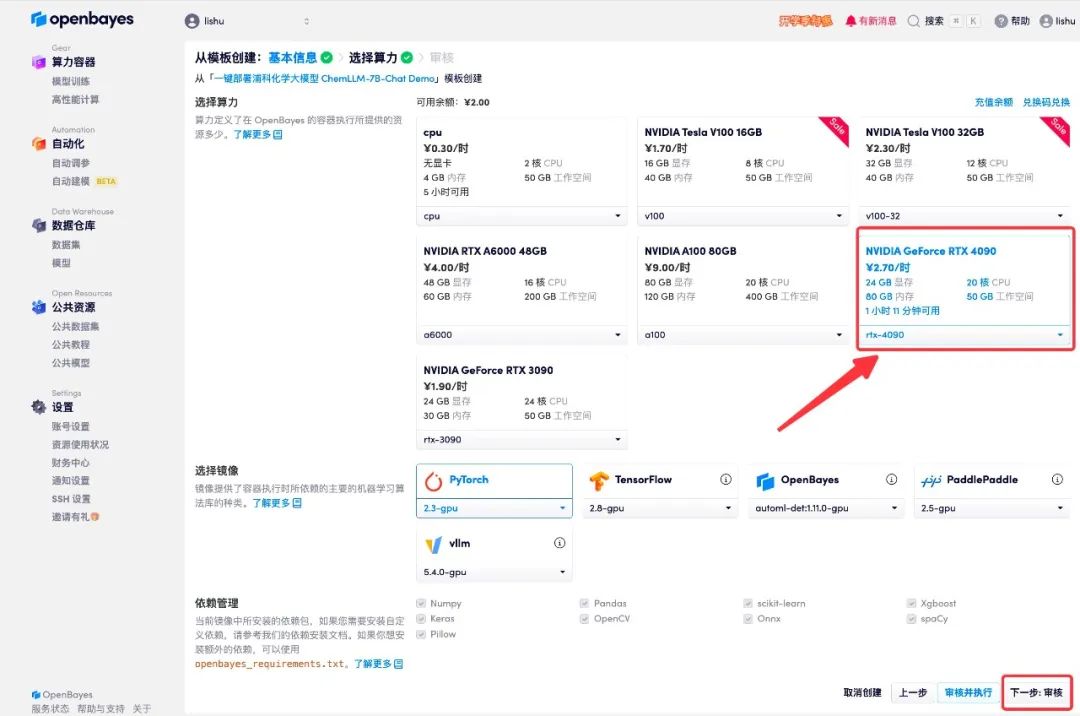Click the 上一步 button
Screen dimensions: 1080x716
(x=913, y=693)
